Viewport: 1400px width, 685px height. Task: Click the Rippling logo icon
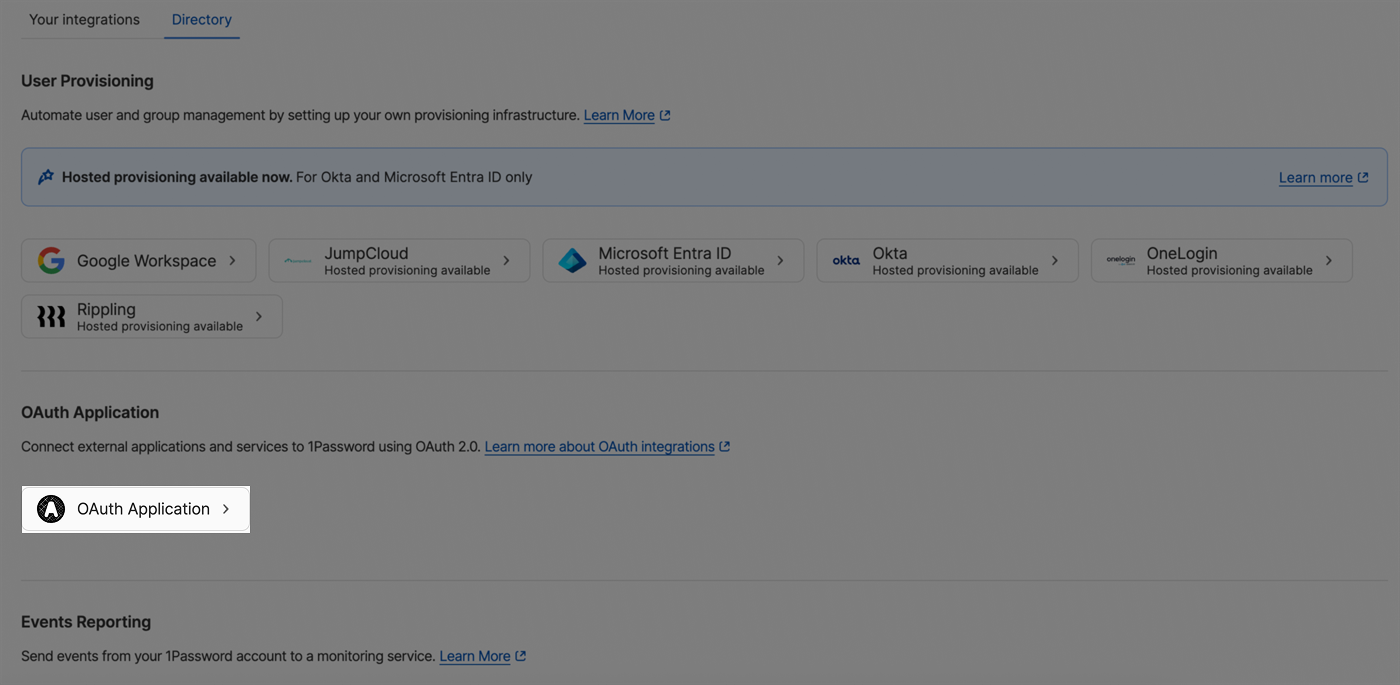[51, 316]
